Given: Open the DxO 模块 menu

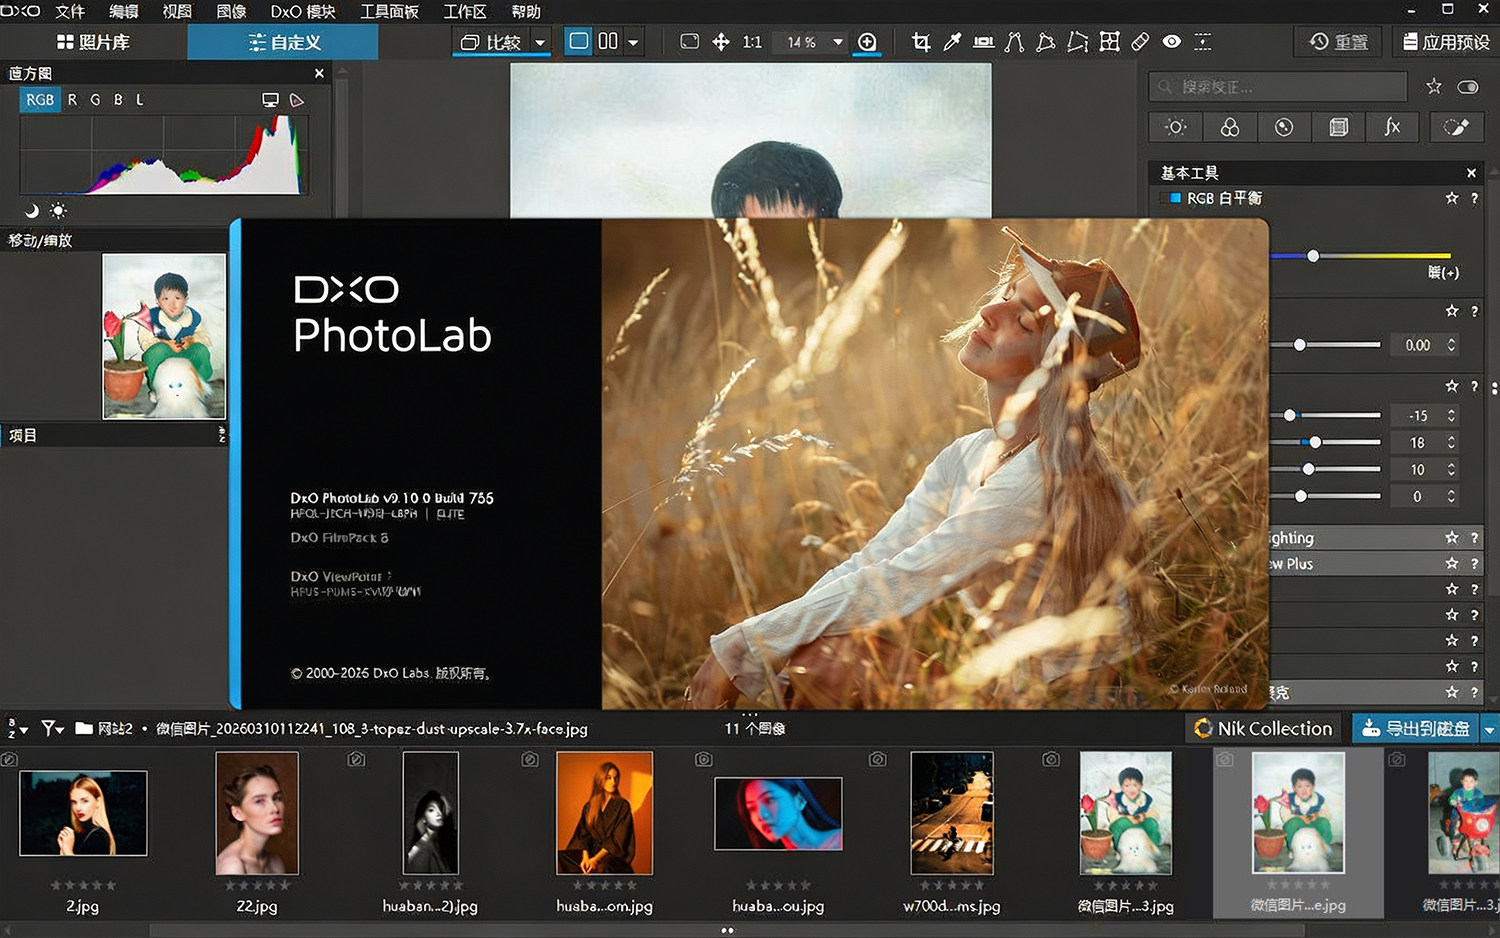Looking at the screenshot, I should (303, 12).
